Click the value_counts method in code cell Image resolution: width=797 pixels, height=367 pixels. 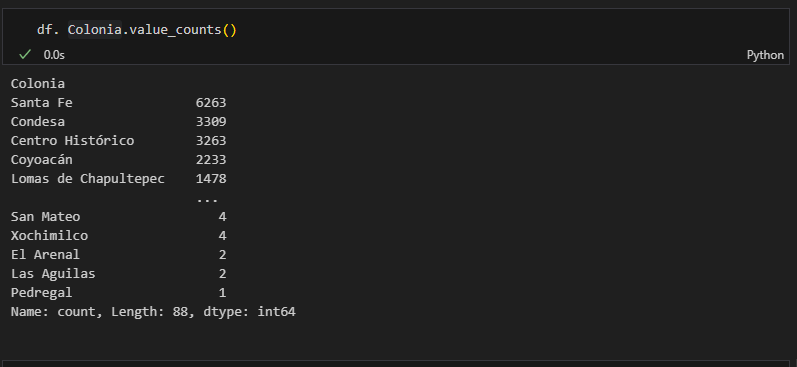[x=175, y=30]
